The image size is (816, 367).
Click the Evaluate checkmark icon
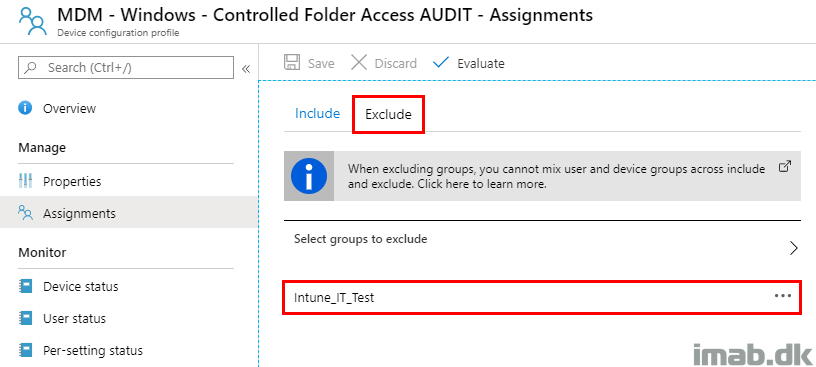pyautogui.click(x=441, y=62)
